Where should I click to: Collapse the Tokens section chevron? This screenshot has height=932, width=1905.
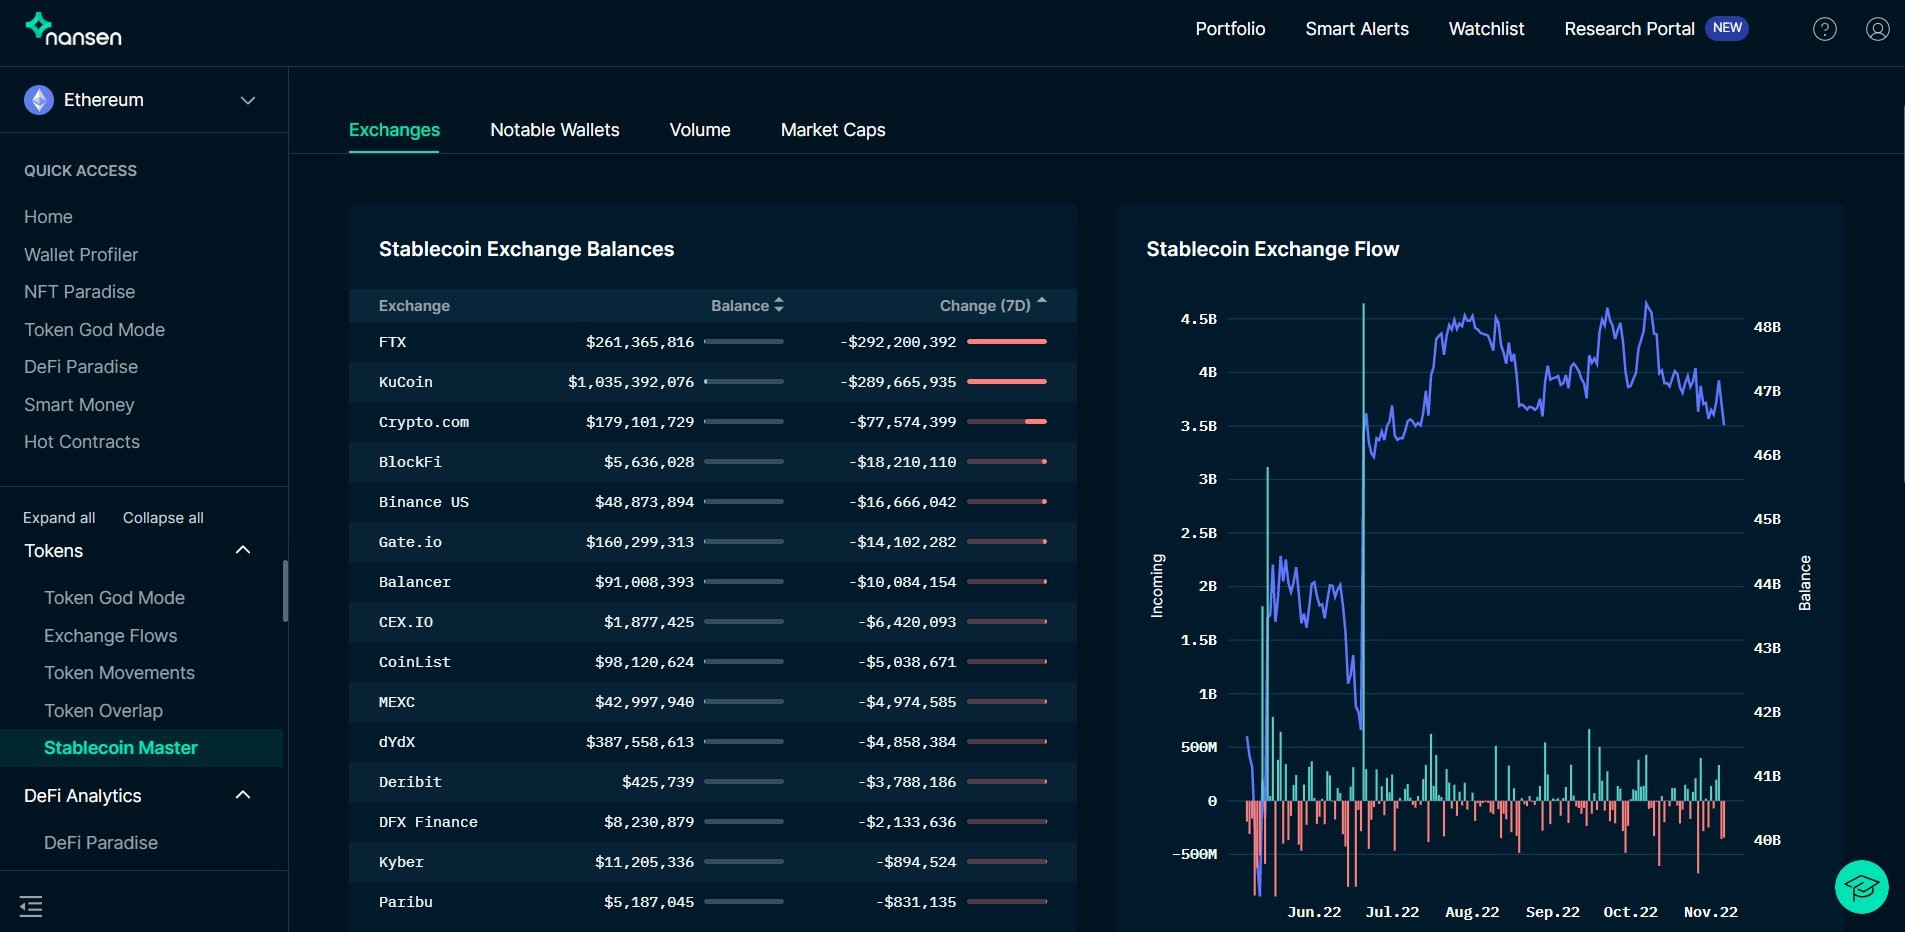pos(243,550)
